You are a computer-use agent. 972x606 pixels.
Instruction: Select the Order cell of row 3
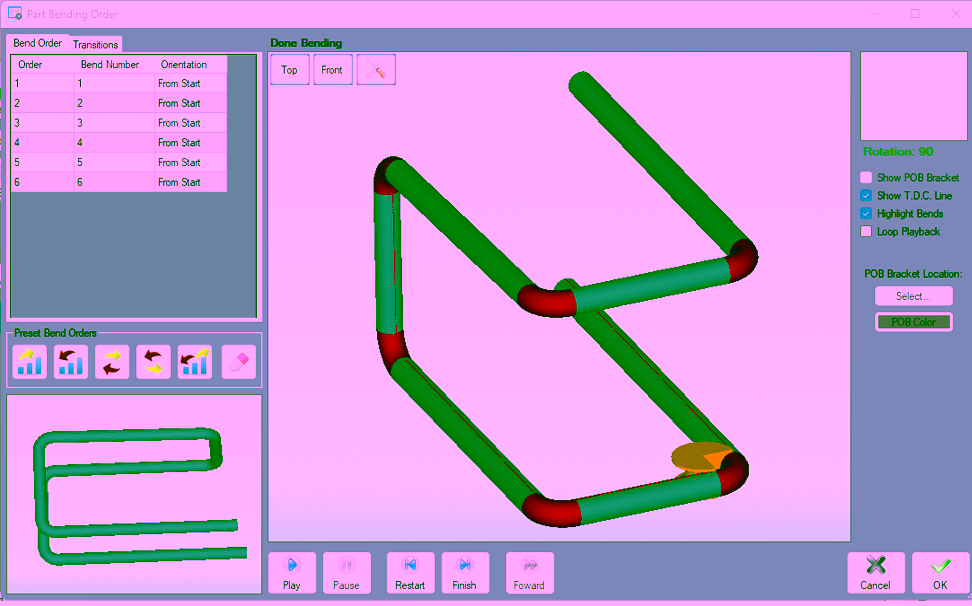[43, 123]
